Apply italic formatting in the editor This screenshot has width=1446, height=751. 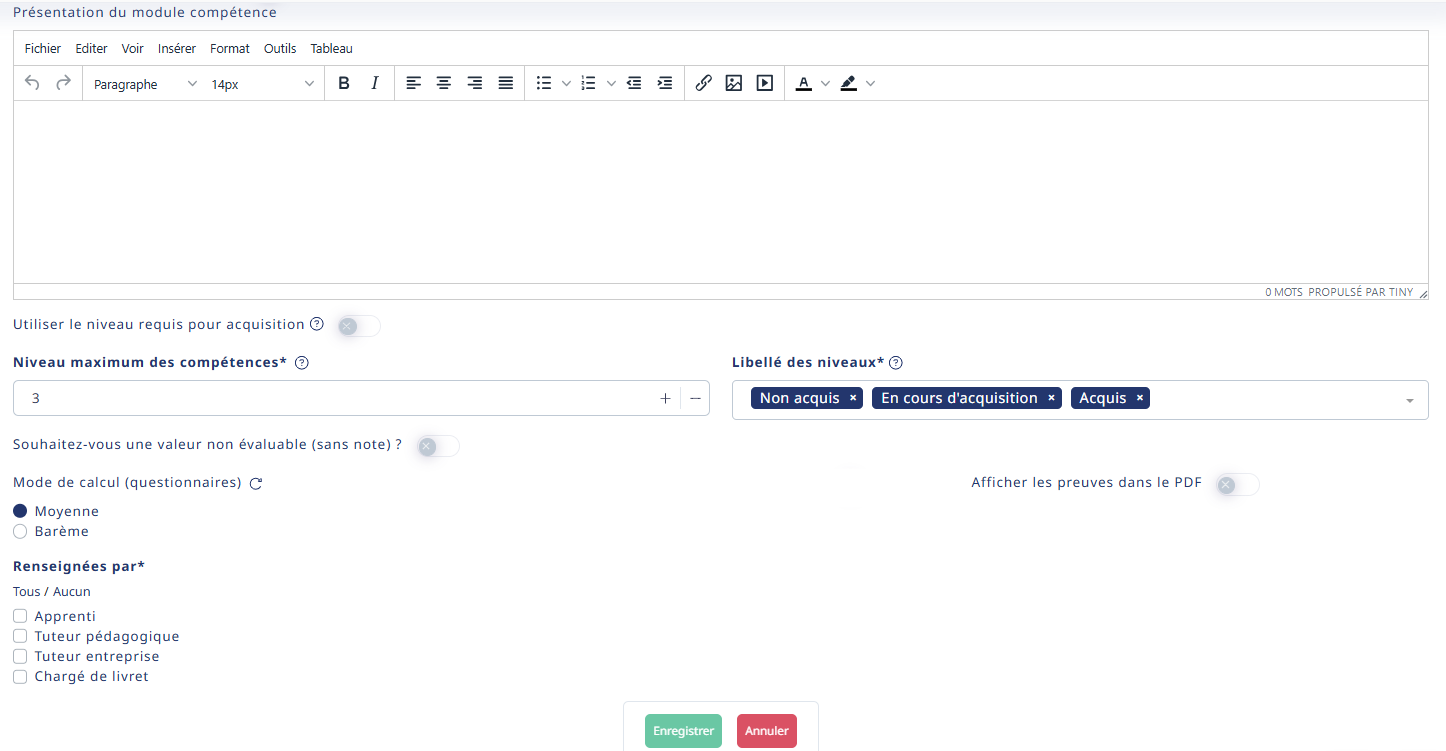tap(375, 84)
